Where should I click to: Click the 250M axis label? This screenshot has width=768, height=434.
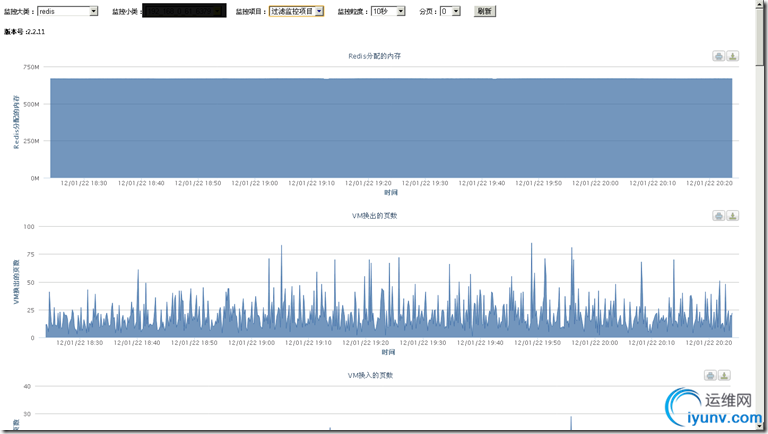click(31, 141)
